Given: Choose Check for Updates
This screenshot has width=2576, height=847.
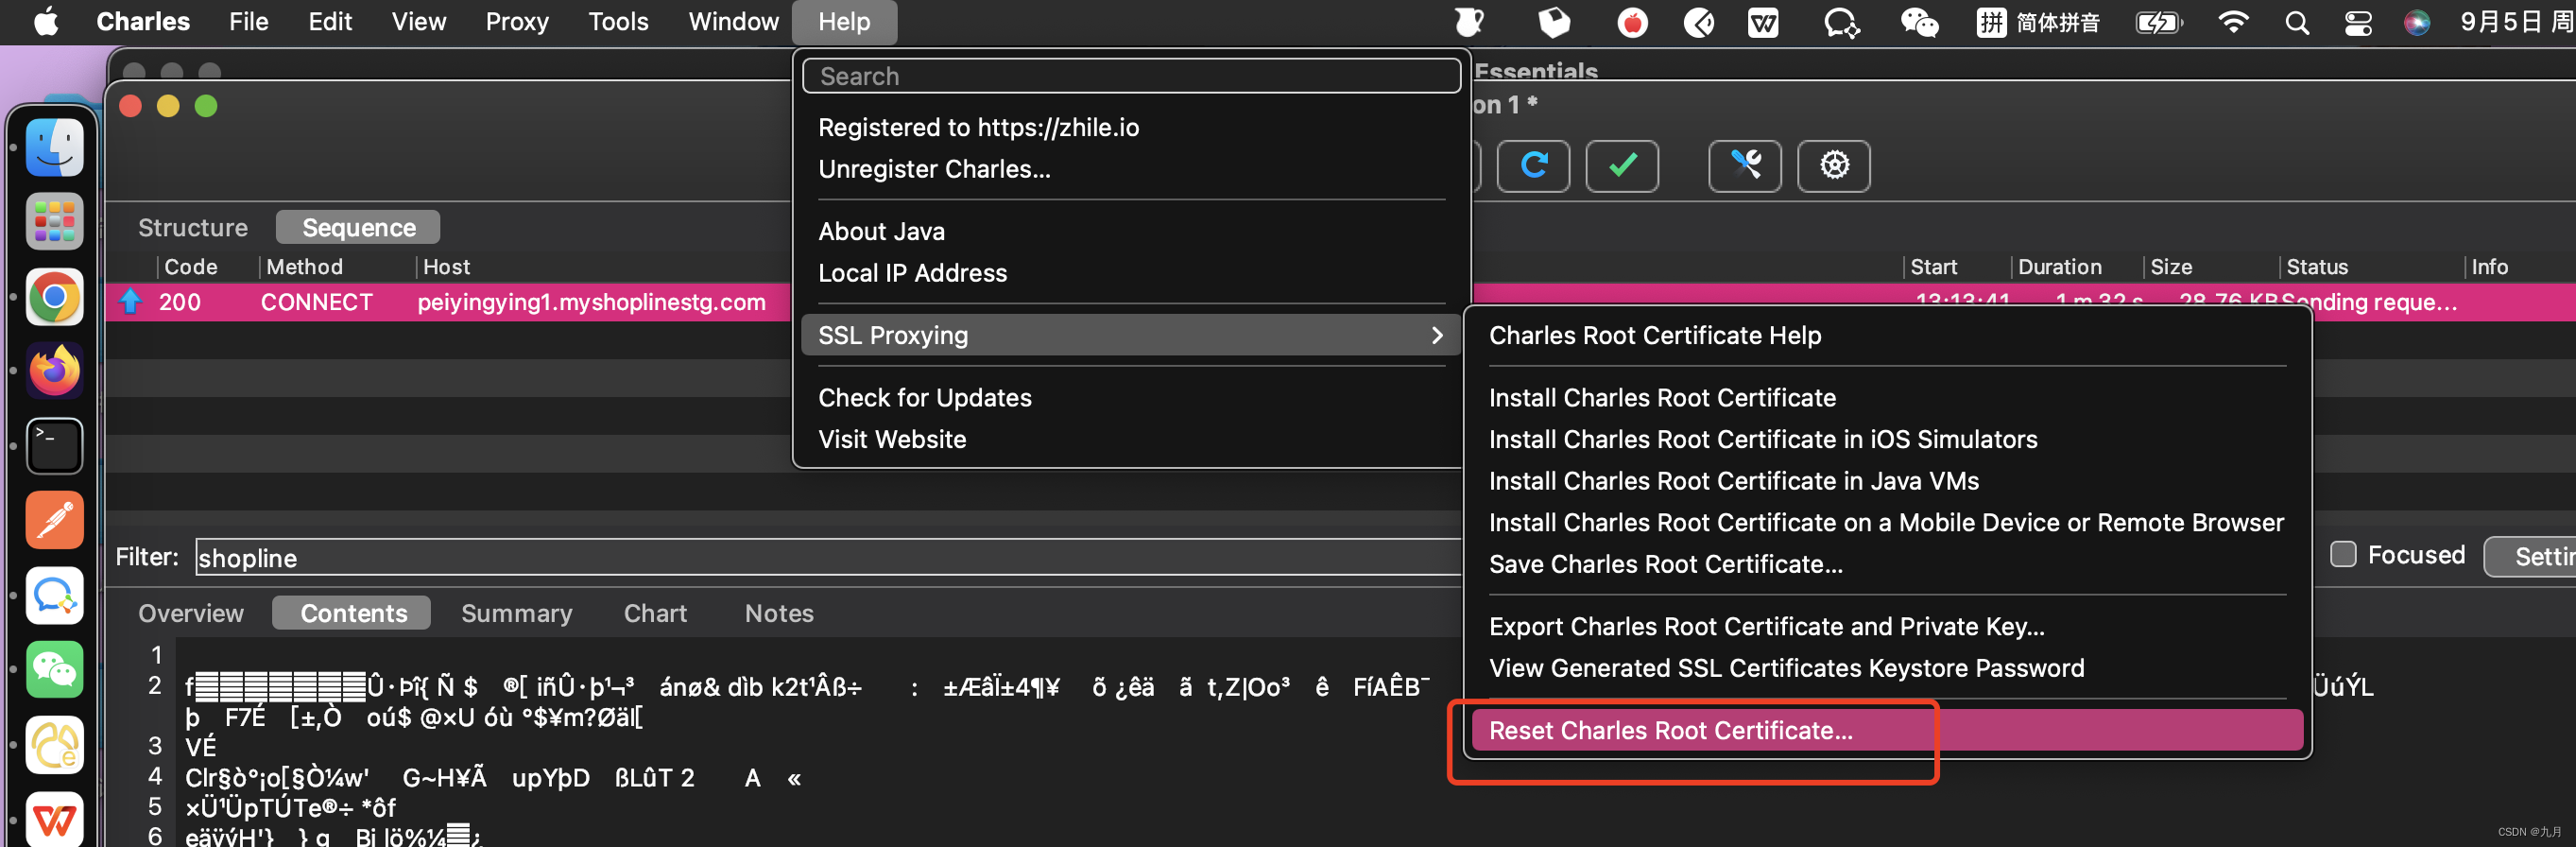Looking at the screenshot, I should (x=1131, y=398).
